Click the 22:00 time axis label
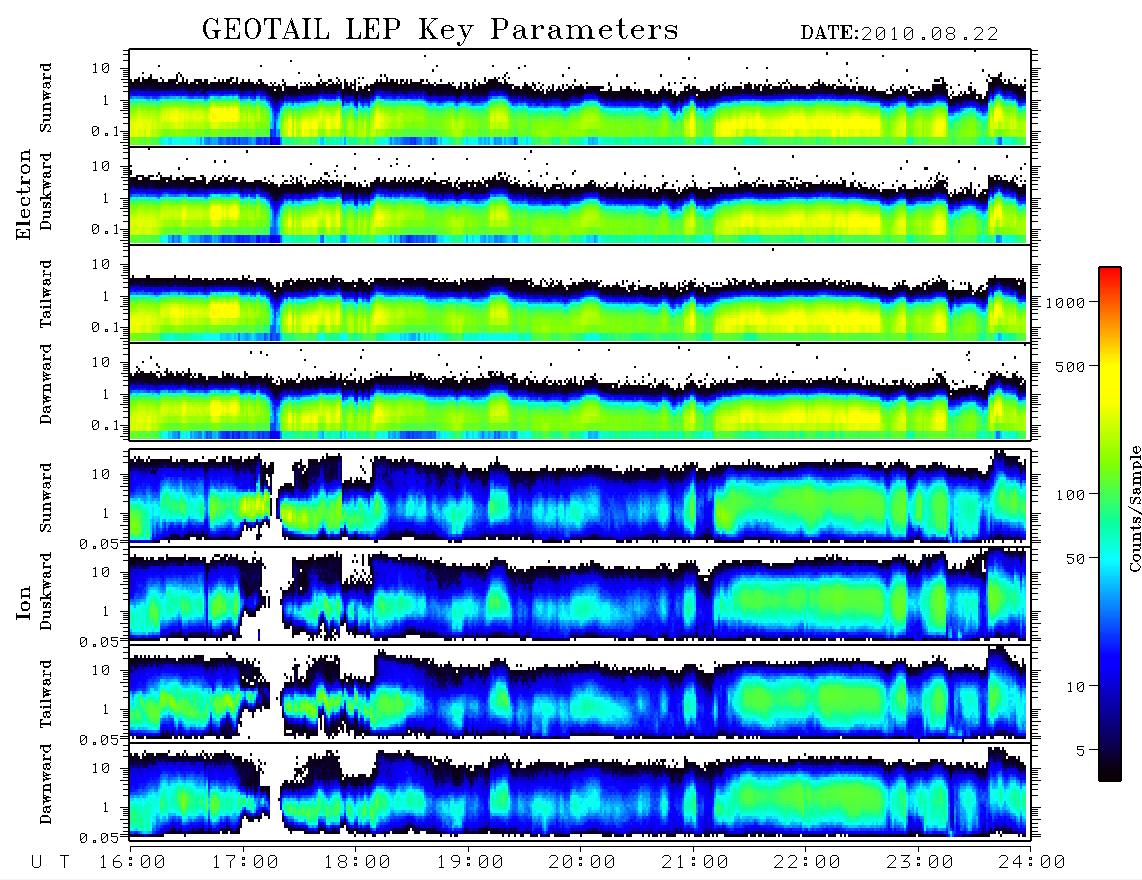The height and width of the screenshot is (880, 1142). 807,862
